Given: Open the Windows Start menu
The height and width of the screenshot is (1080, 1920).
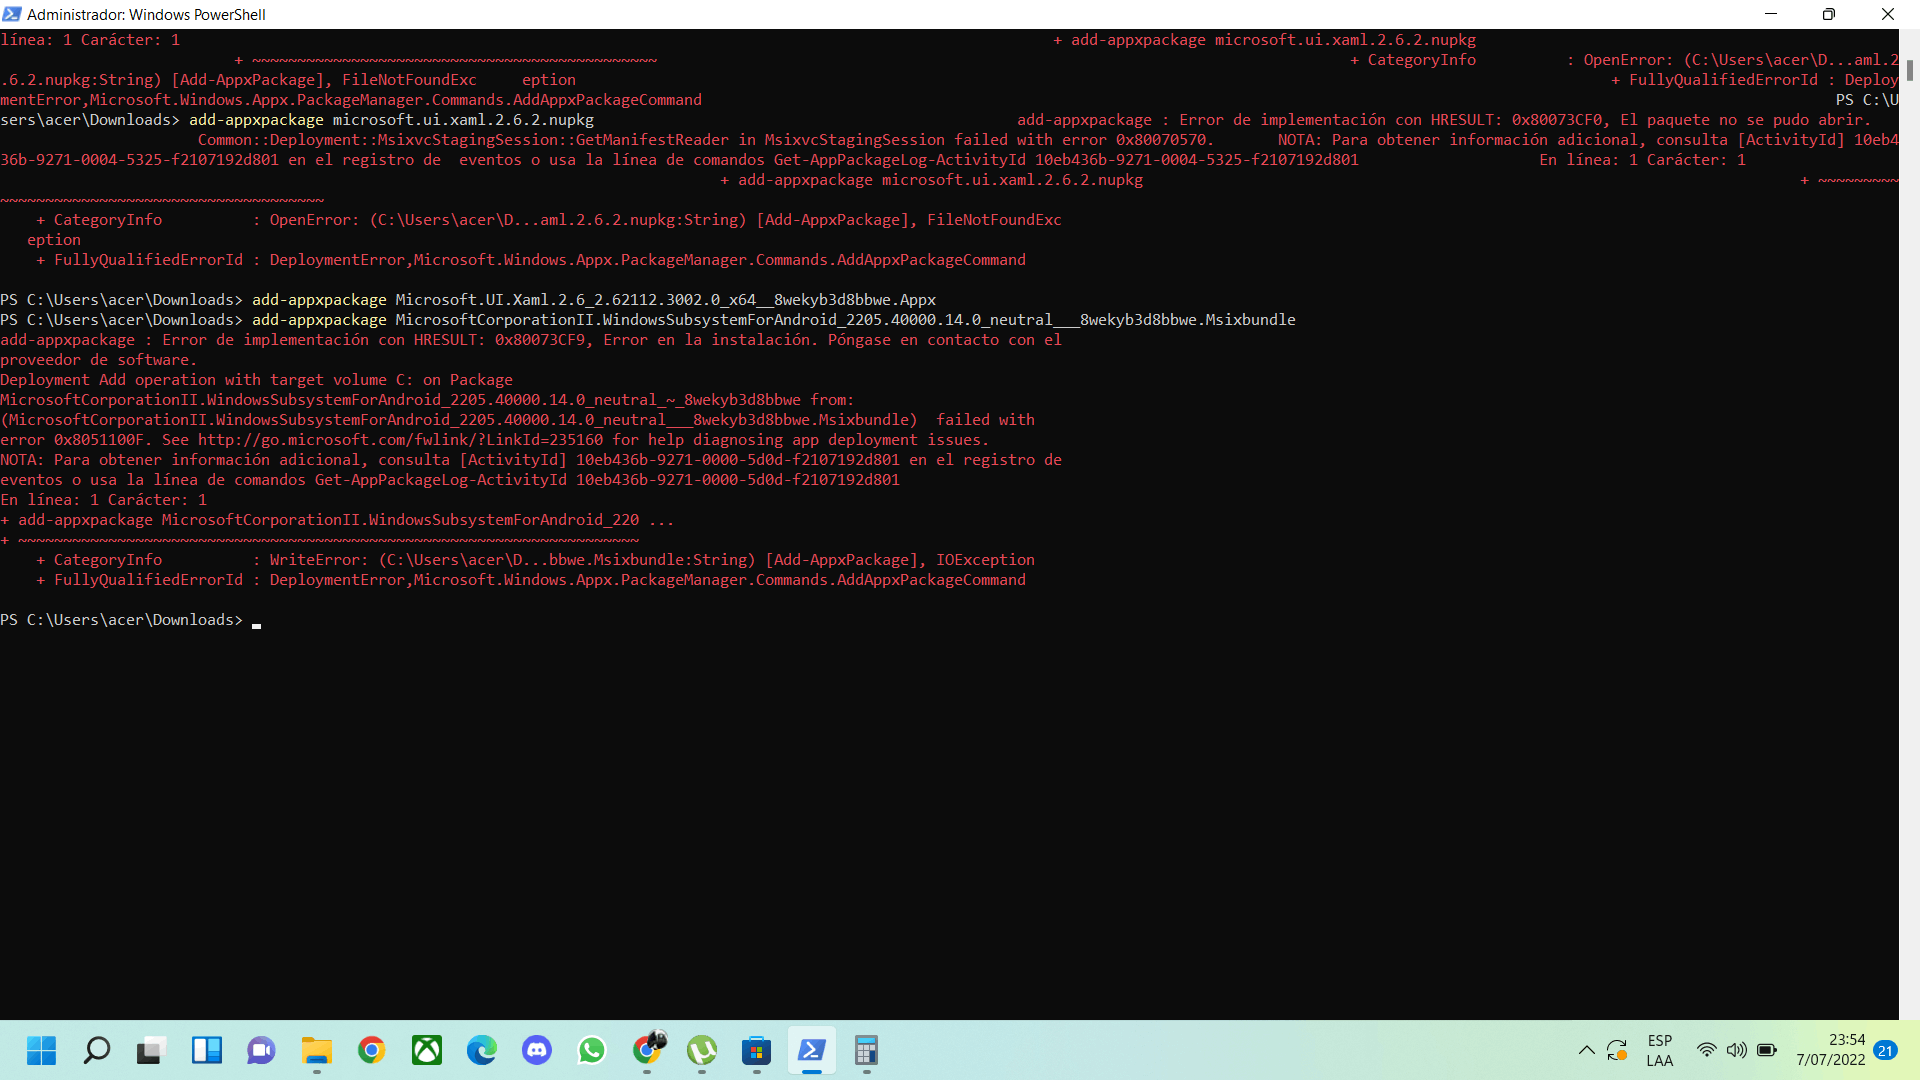Looking at the screenshot, I should point(41,1050).
